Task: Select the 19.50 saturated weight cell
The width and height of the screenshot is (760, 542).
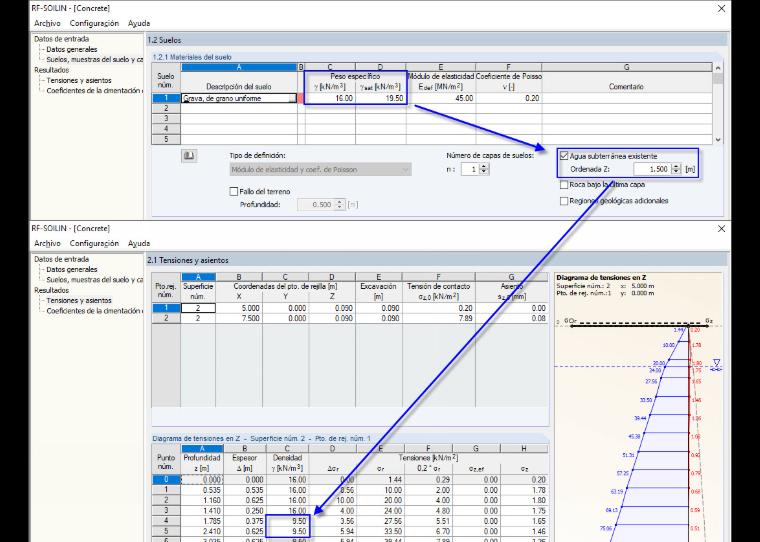Action: pyautogui.click(x=380, y=98)
